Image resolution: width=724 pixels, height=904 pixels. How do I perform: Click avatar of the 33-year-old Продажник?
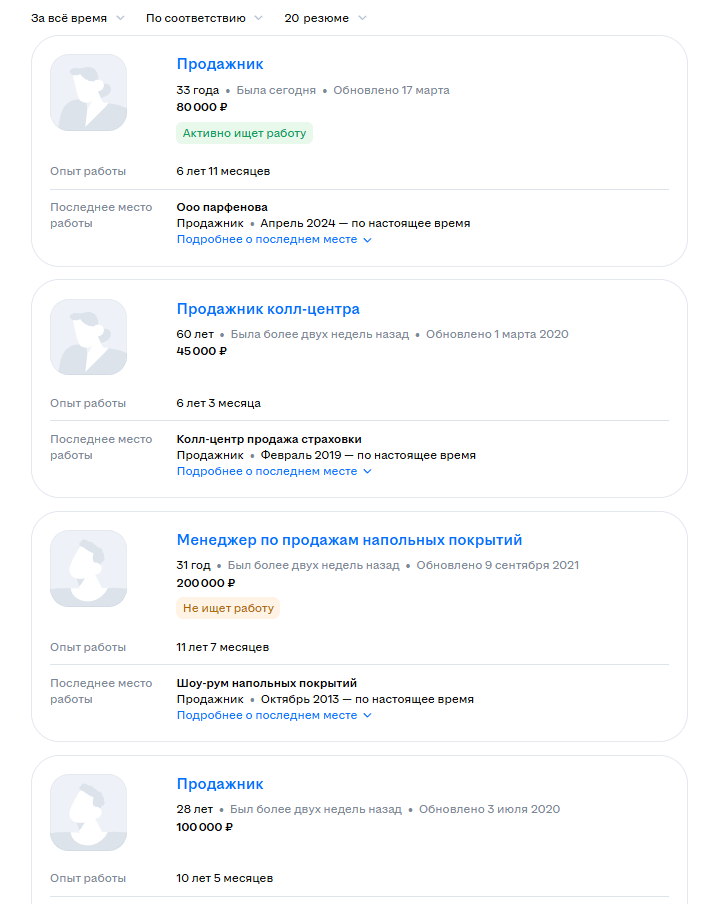pyautogui.click(x=89, y=92)
